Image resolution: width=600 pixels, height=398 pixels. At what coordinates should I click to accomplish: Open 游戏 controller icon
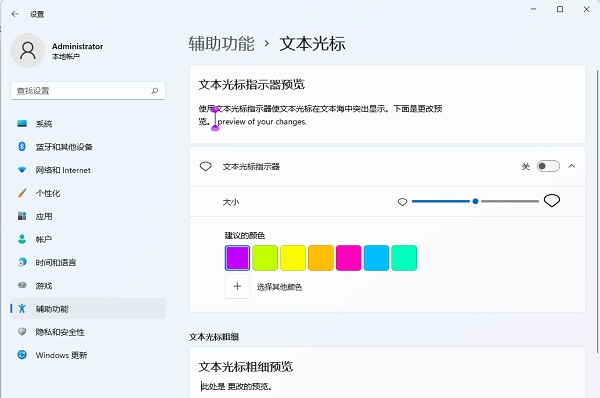pyautogui.click(x=22, y=285)
